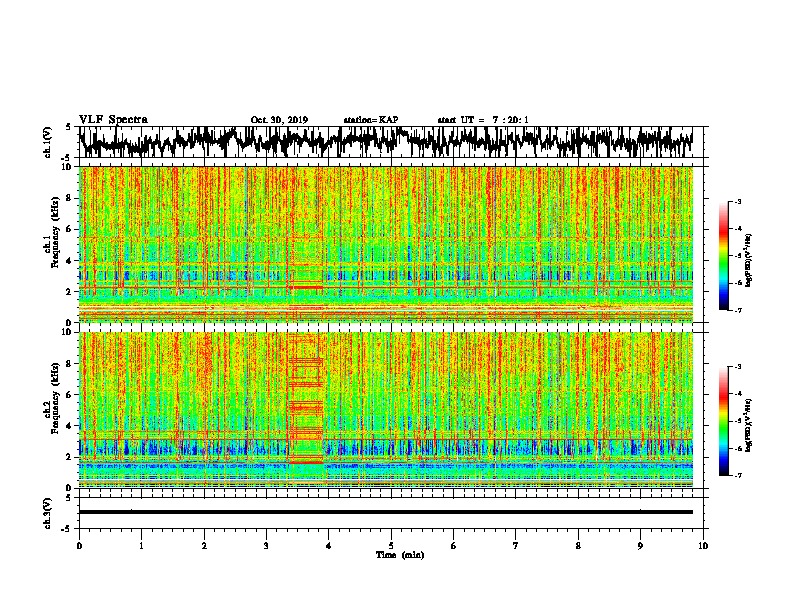Click time axis tick label "1"
The width and height of the screenshot is (792, 612).
tap(141, 546)
